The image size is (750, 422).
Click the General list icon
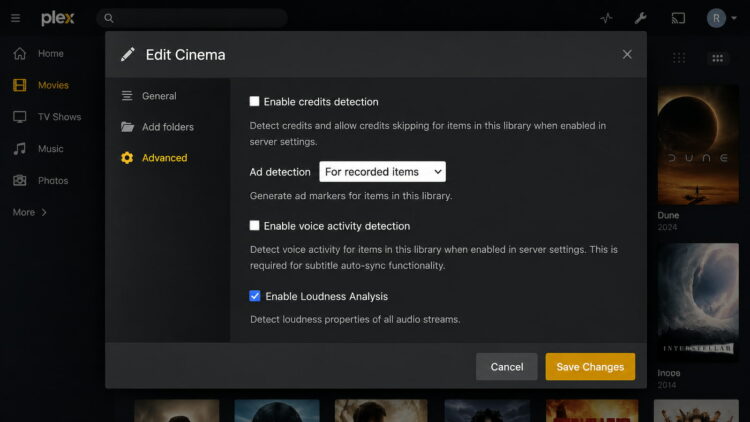click(127, 96)
